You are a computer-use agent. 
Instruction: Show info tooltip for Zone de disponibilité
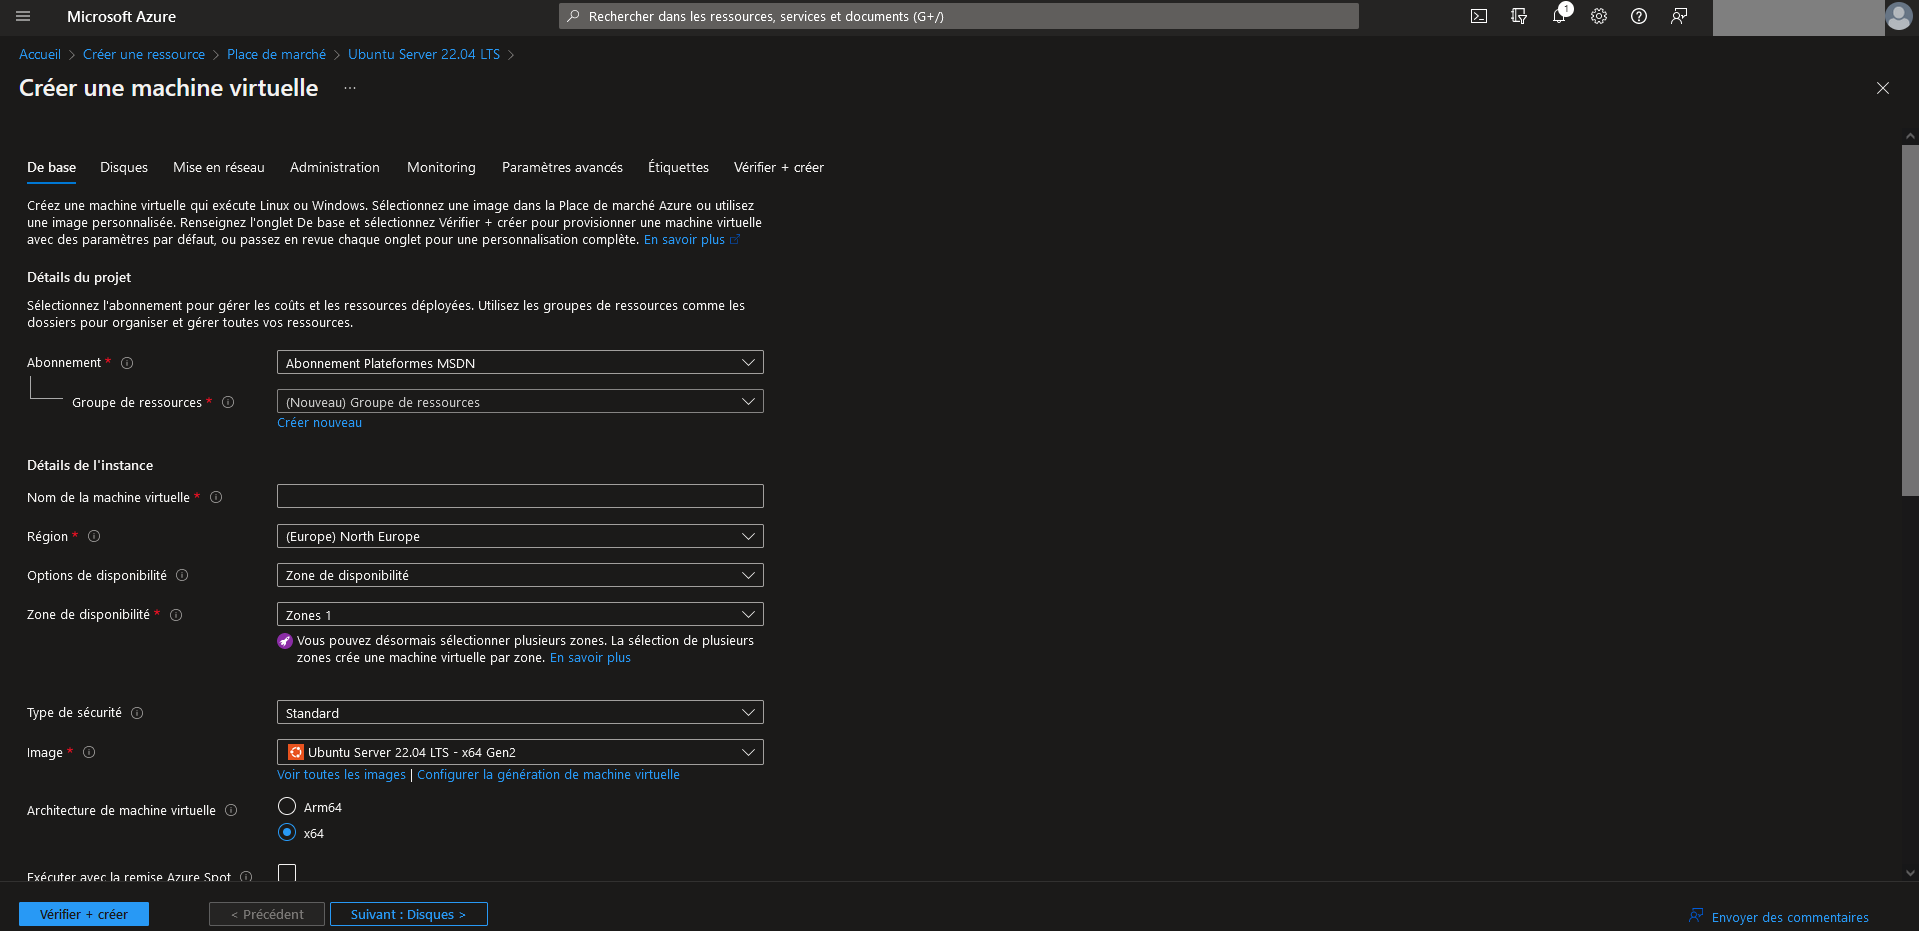point(176,615)
